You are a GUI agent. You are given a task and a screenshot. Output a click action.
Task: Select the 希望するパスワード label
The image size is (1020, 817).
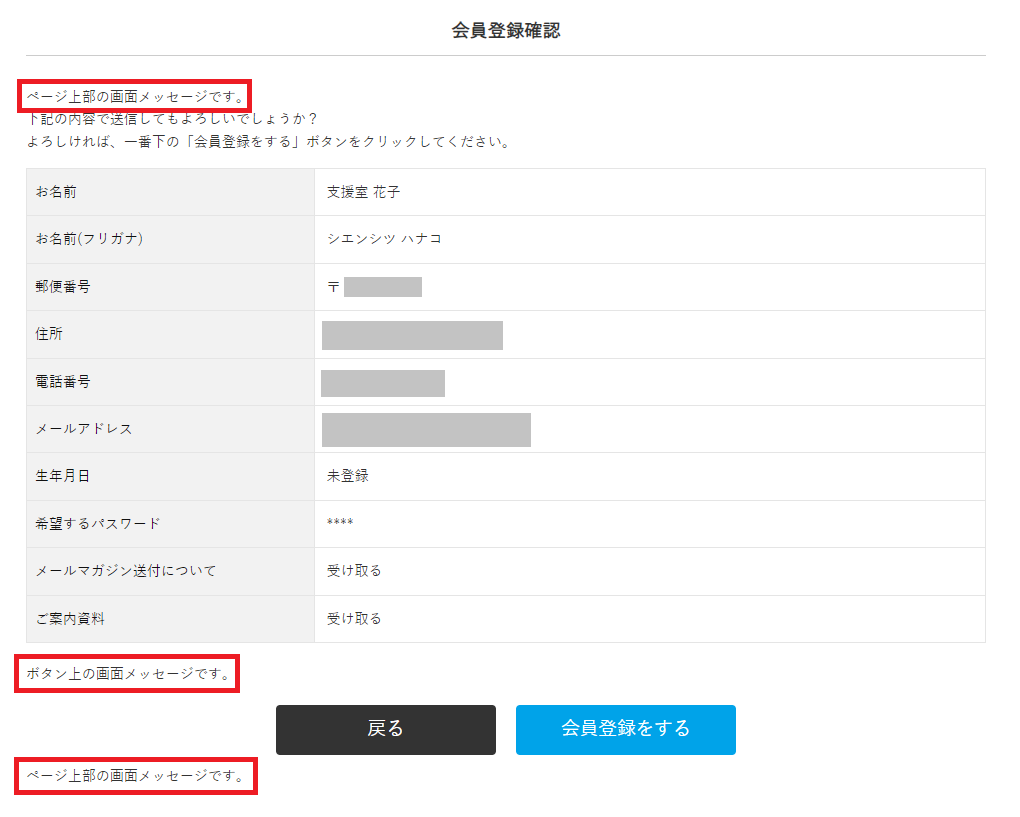coord(98,524)
